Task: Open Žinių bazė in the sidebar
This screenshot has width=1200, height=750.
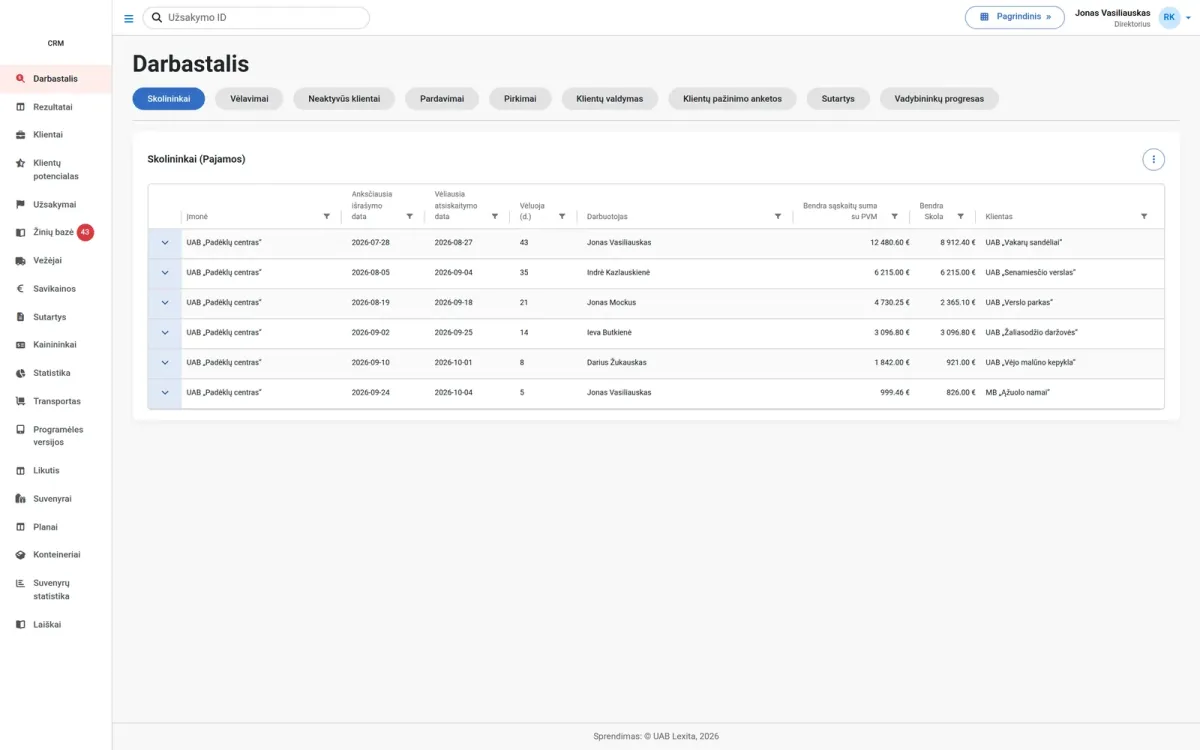Action: (56, 232)
